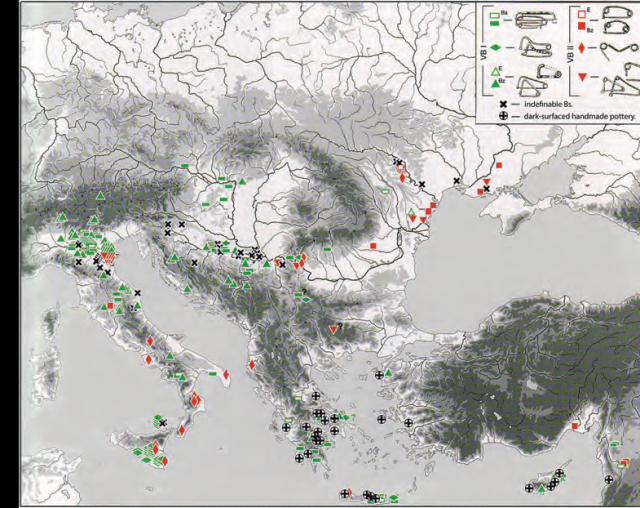Image resolution: width=640 pixels, height=508 pixels.
Task: Select the green diamond symbol in legend
Action: 493,46
